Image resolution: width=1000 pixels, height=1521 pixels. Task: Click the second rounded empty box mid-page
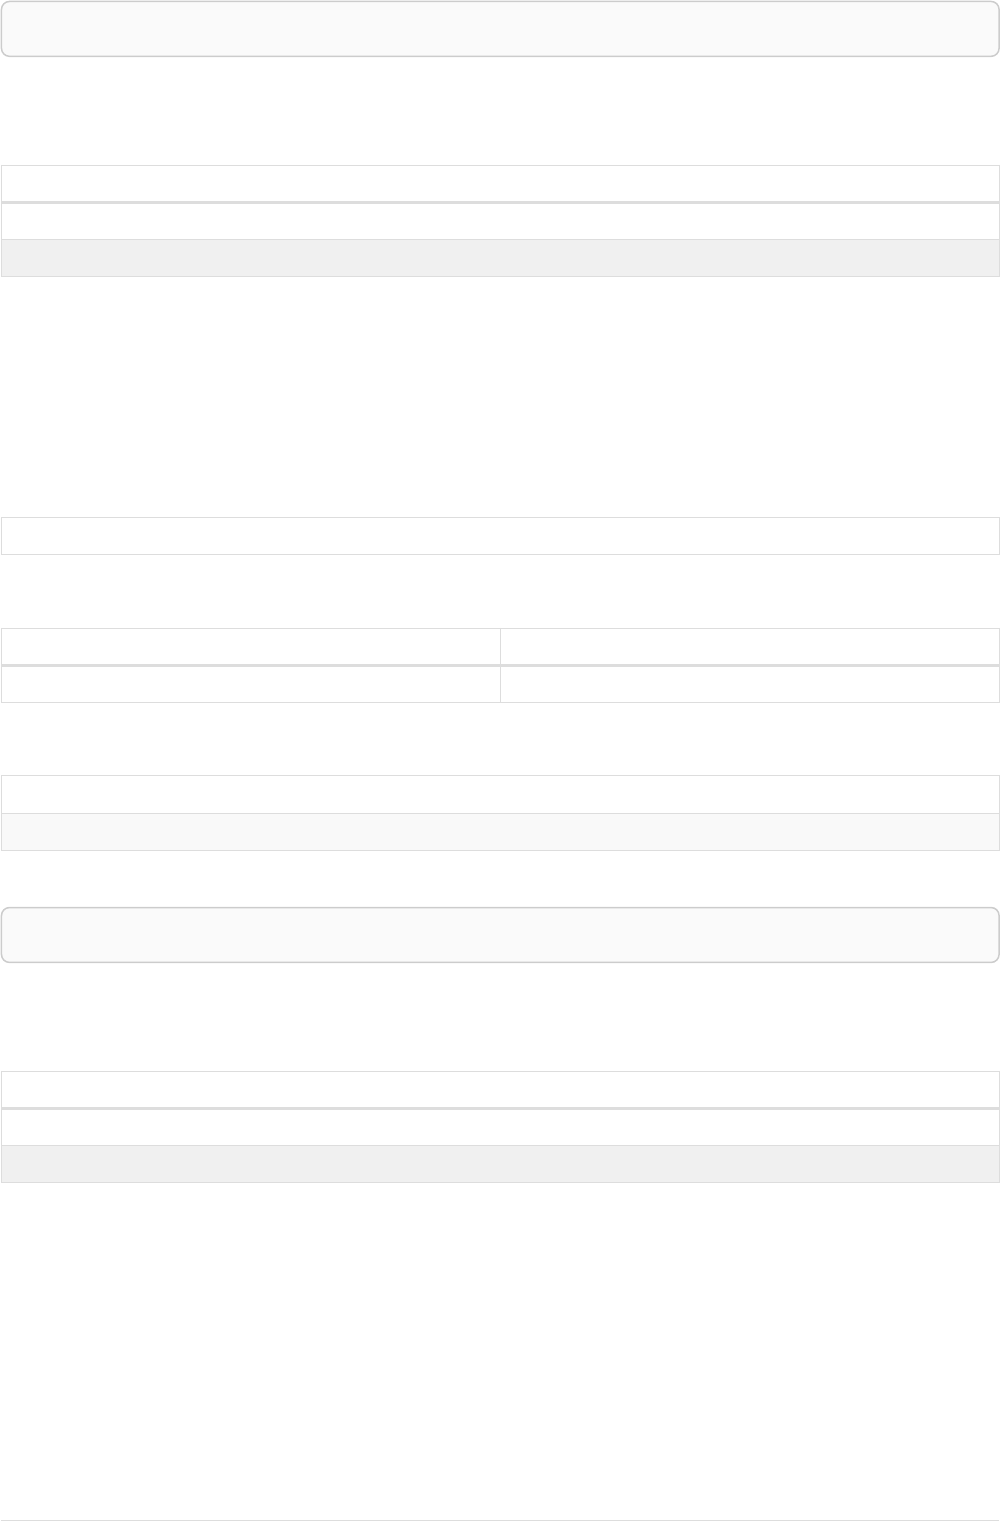(x=500, y=935)
